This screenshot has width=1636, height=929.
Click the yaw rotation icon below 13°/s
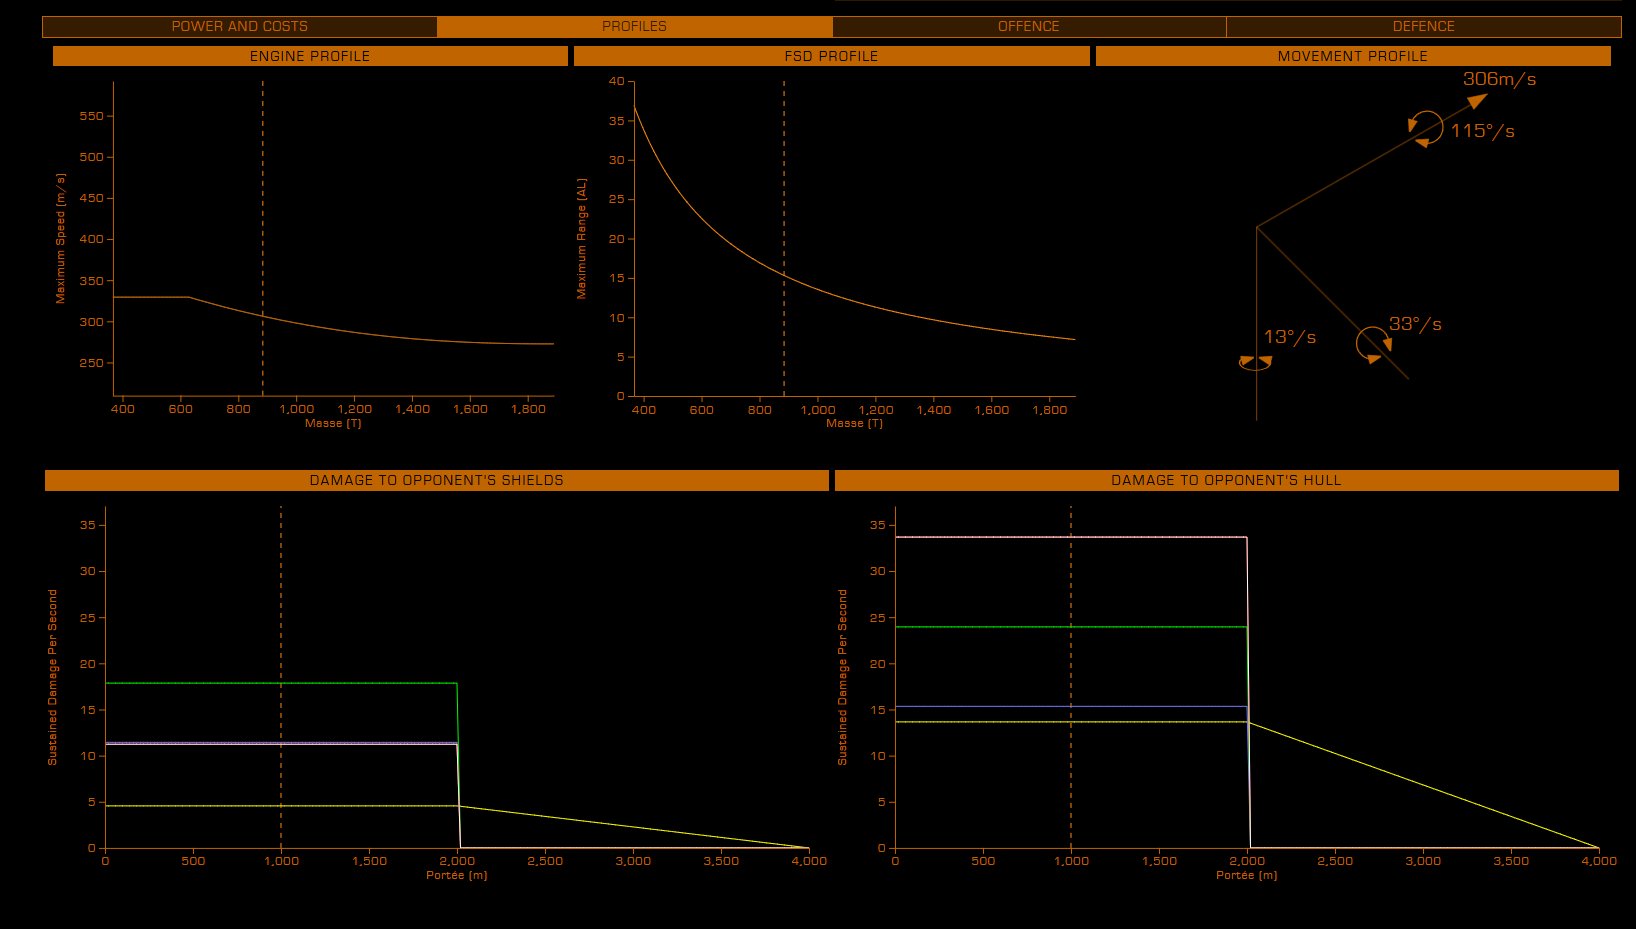click(1255, 363)
